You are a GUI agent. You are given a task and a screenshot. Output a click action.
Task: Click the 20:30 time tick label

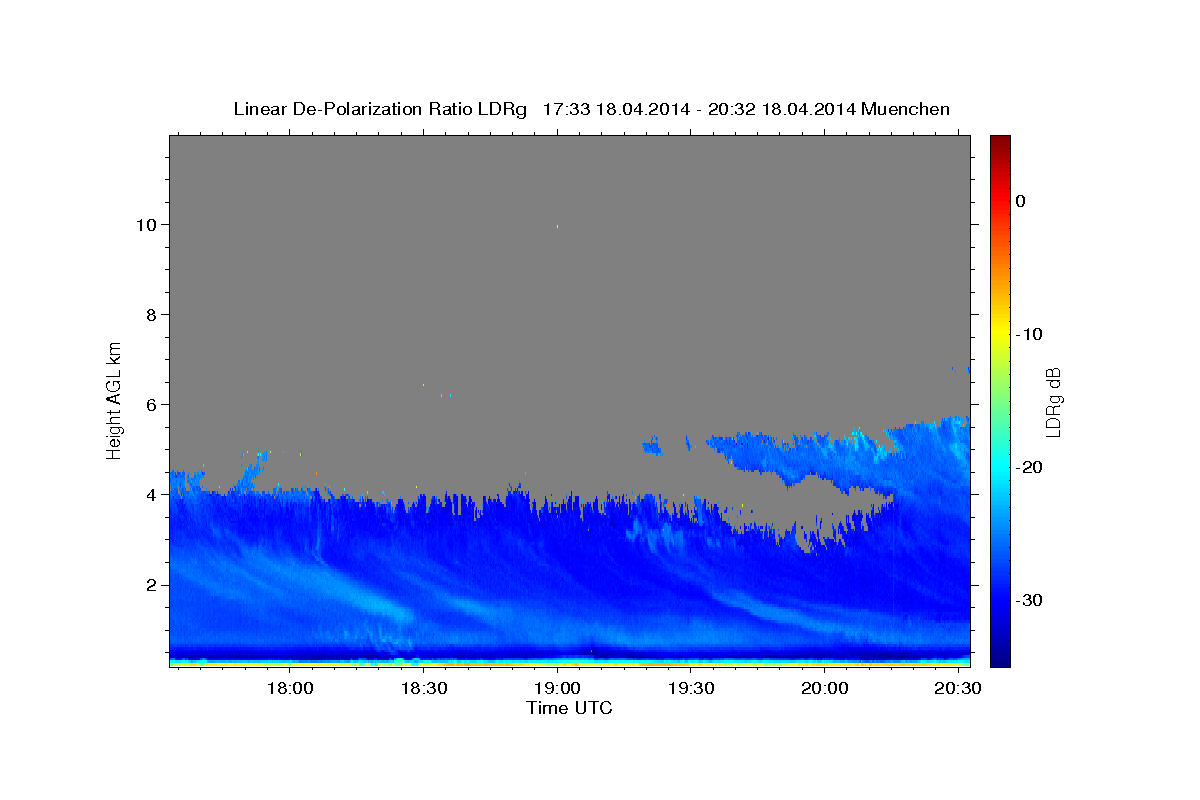point(957,689)
